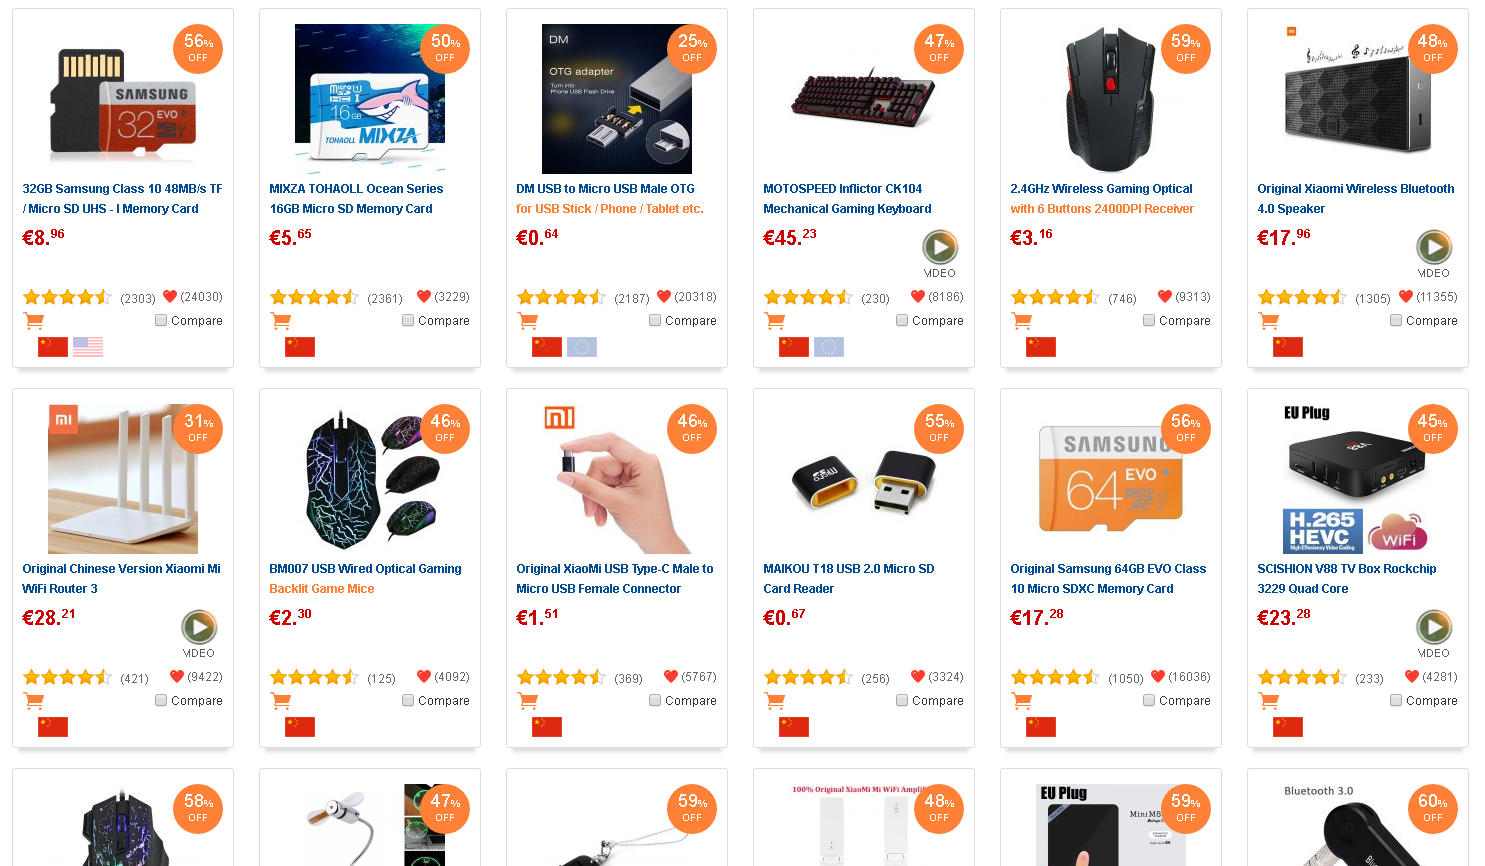This screenshot has width=1485, height=866.
Task: Select the US flag under the Samsung 32GB card
Action: 88,347
